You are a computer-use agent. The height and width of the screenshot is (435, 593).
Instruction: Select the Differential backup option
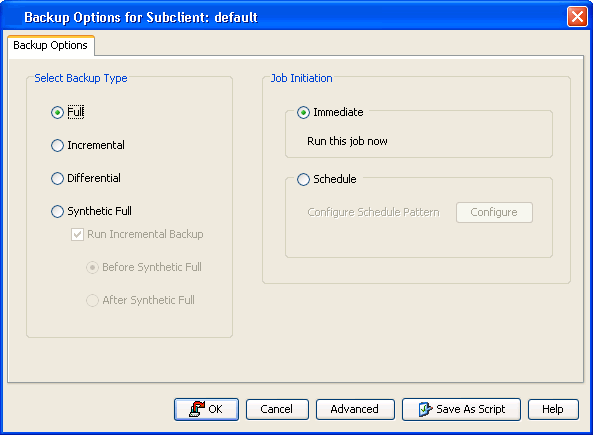(57, 178)
